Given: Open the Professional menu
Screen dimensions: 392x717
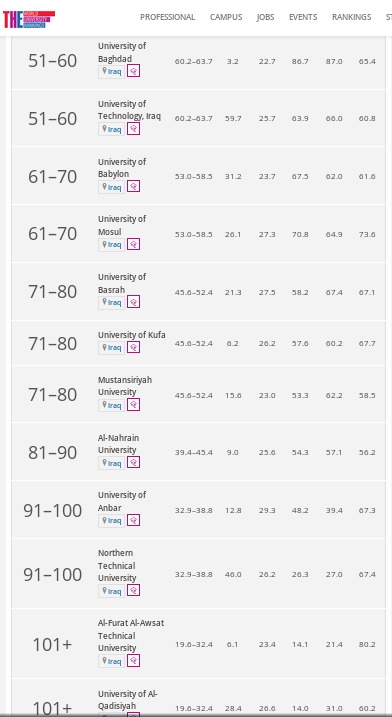Looking at the screenshot, I should coord(167,17).
